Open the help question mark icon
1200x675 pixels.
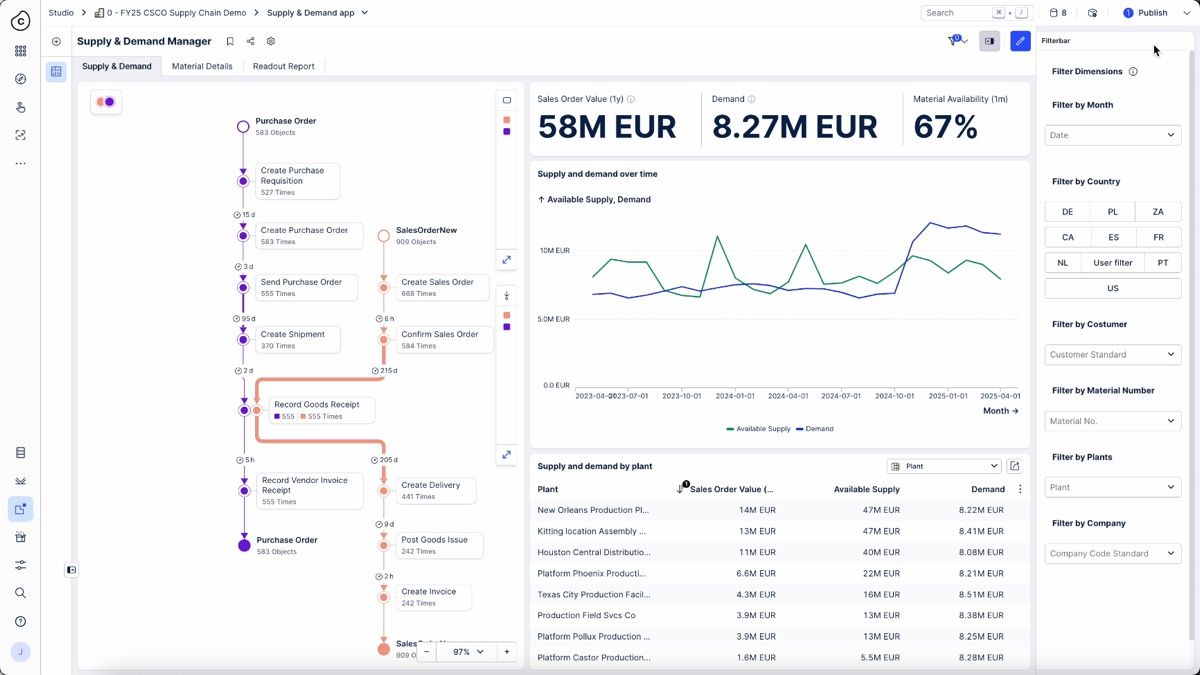click(x=20, y=621)
